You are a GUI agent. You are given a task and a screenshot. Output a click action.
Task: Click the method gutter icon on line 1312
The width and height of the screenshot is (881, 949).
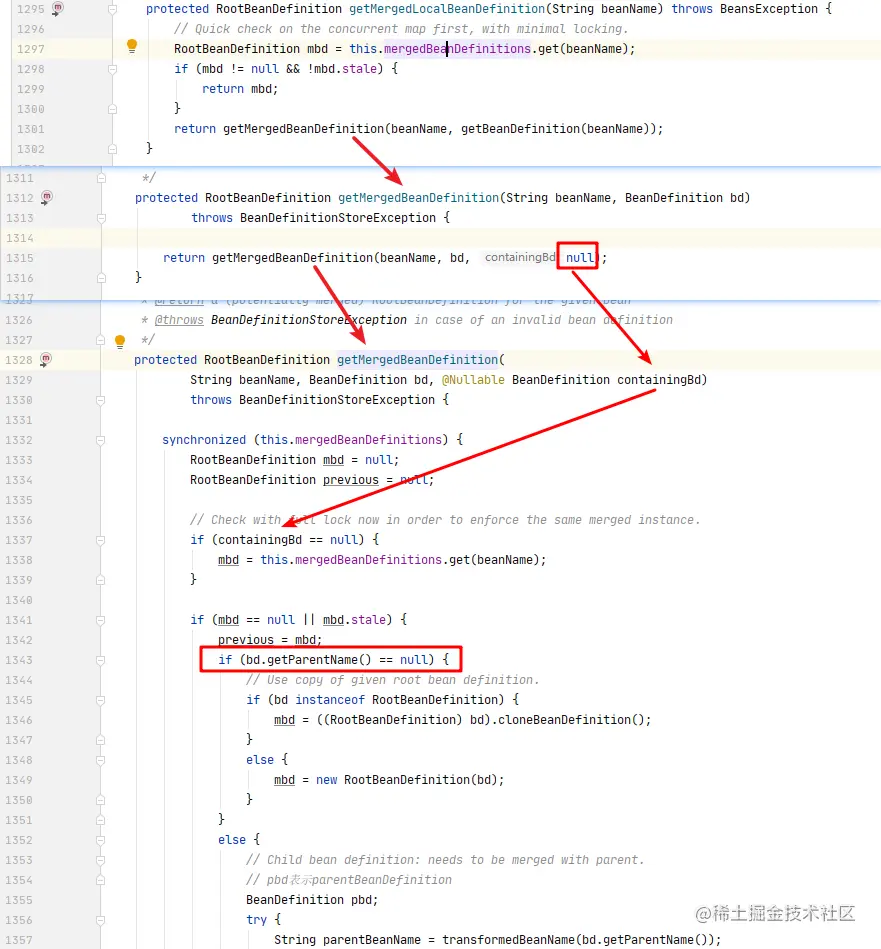point(47,197)
